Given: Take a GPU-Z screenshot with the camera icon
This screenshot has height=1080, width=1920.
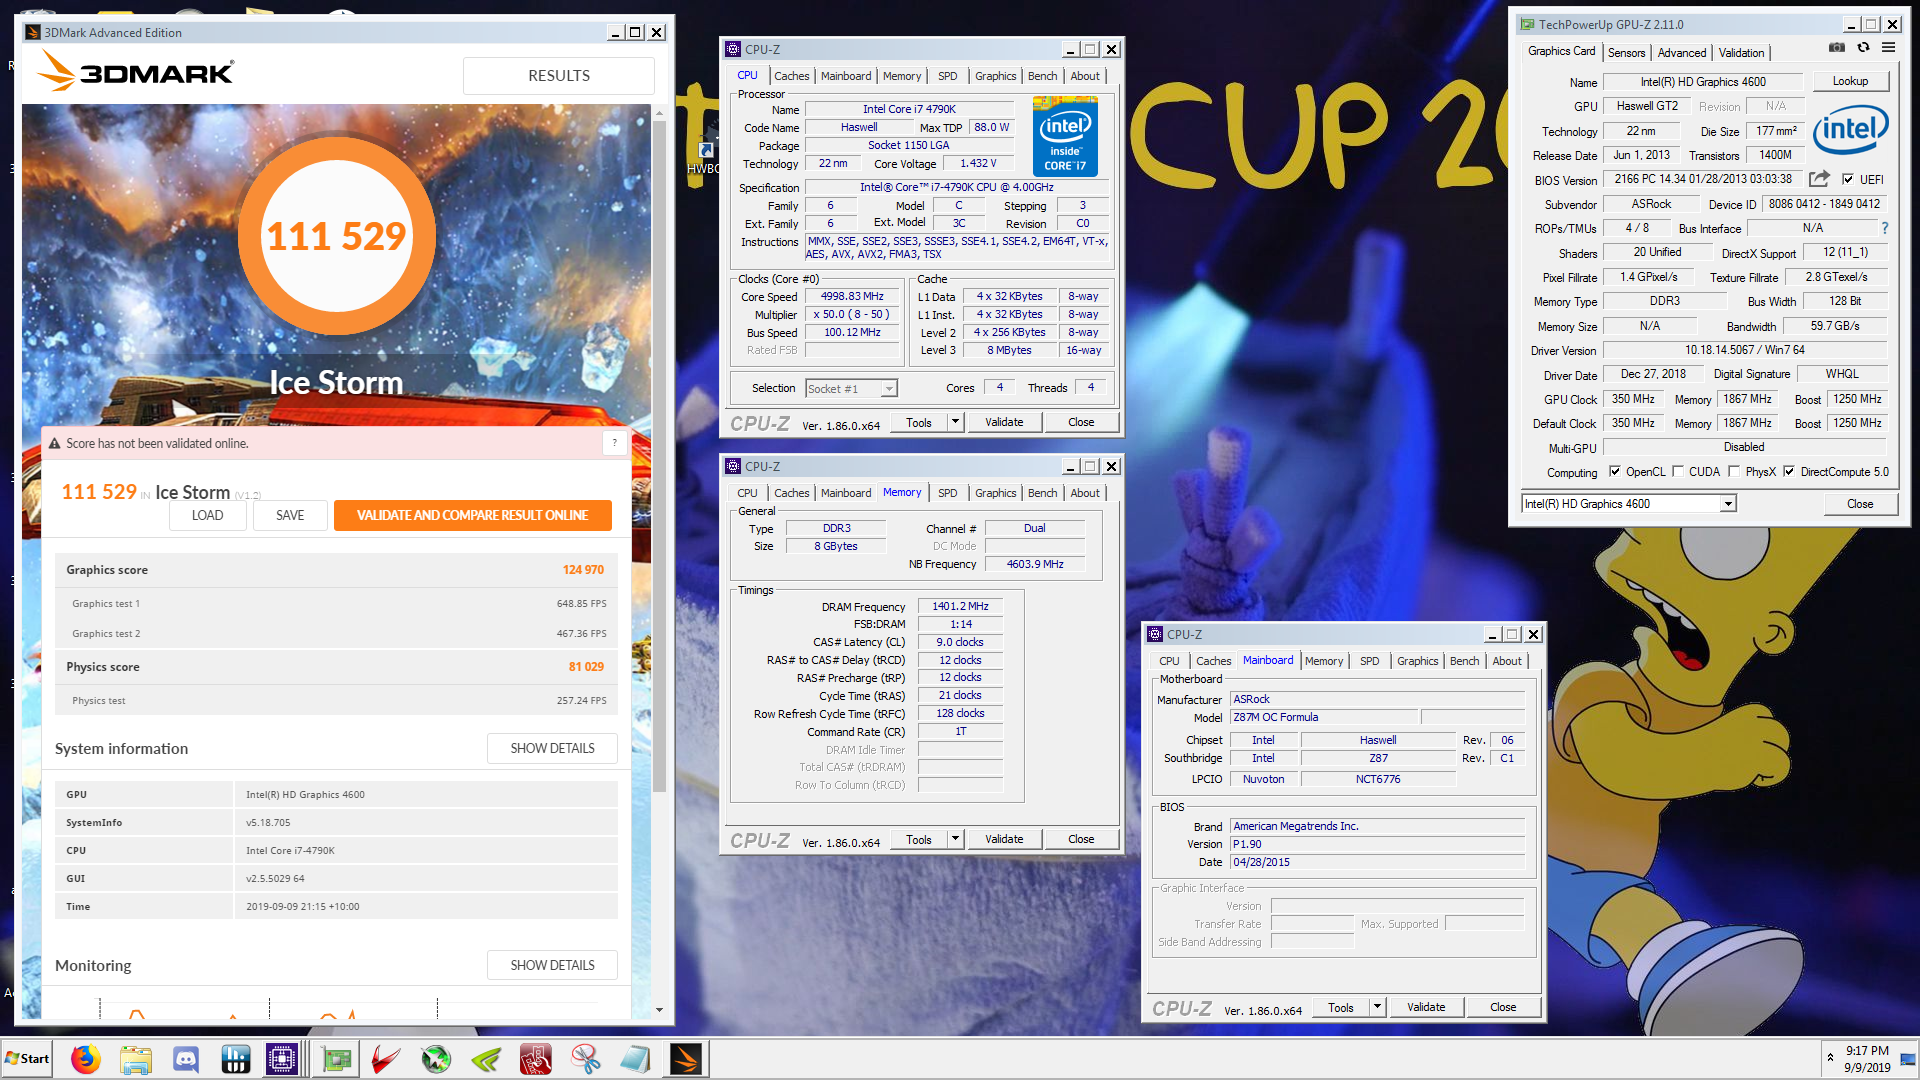Looking at the screenshot, I should pyautogui.click(x=1837, y=48).
